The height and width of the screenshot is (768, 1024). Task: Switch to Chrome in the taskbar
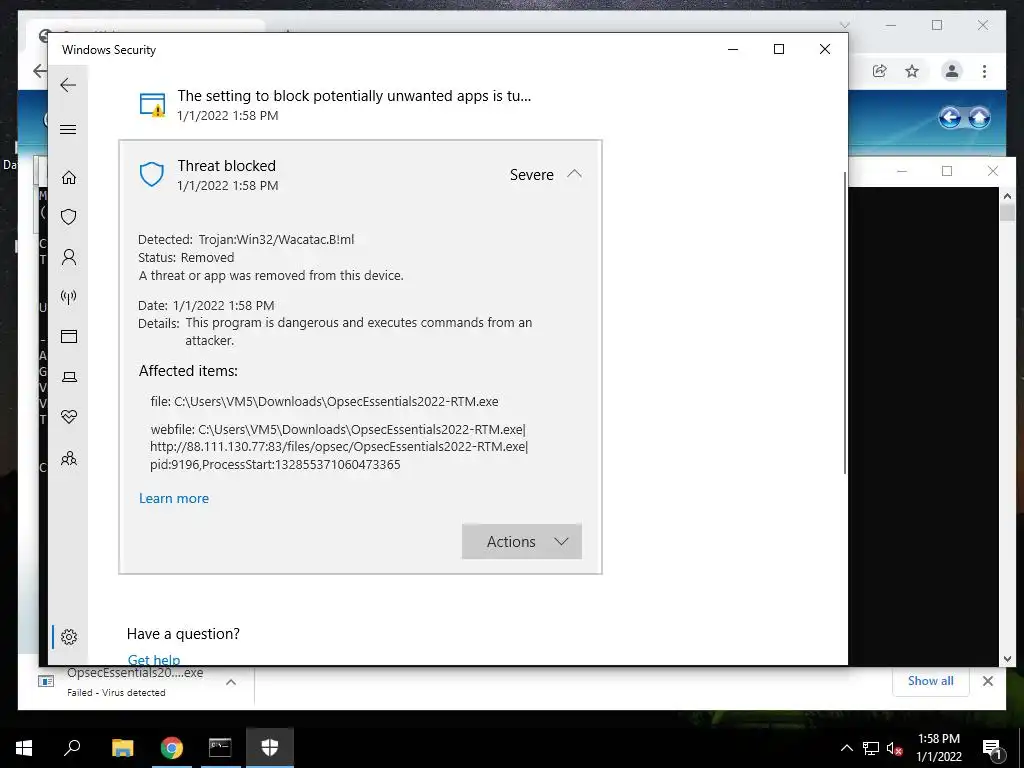pyautogui.click(x=172, y=748)
